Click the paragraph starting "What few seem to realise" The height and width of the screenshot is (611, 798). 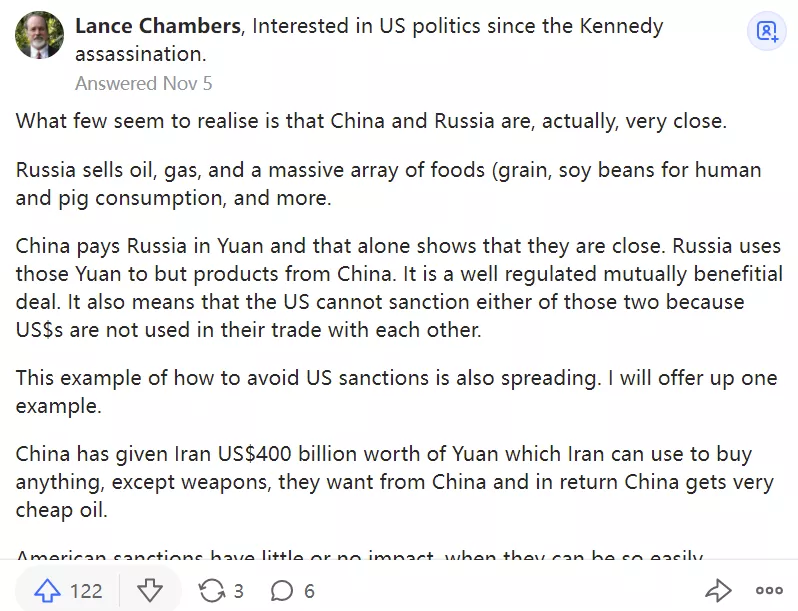point(370,121)
